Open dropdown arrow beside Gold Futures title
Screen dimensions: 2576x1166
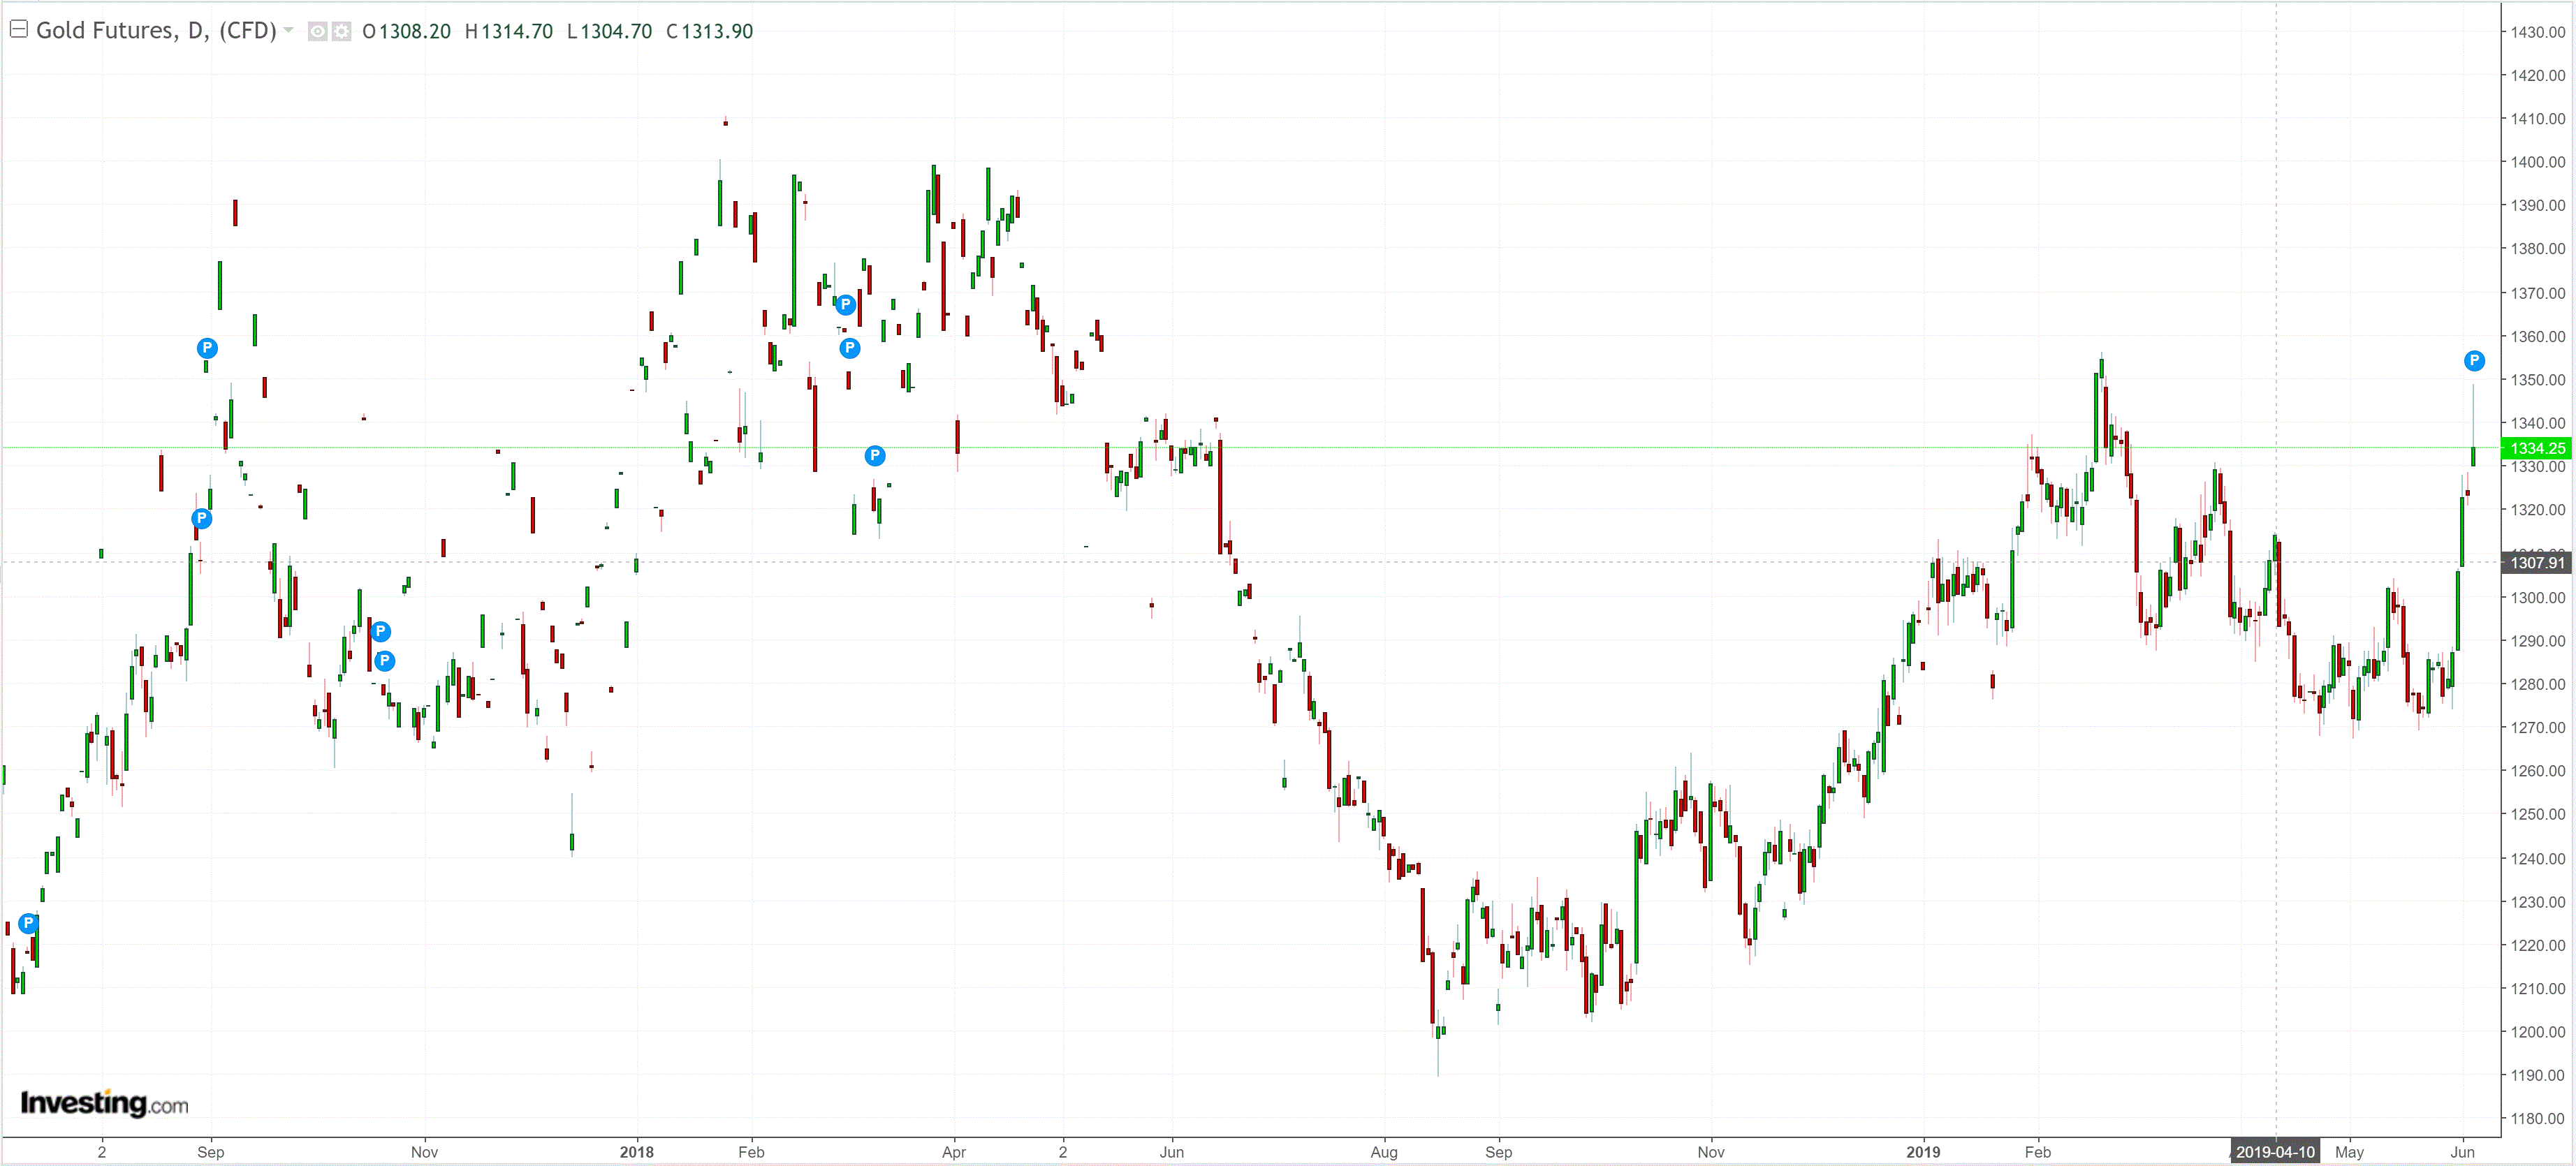click(289, 30)
